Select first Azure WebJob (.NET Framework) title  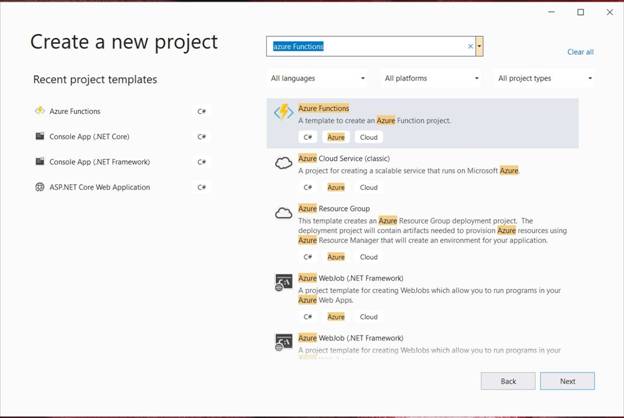(351, 278)
